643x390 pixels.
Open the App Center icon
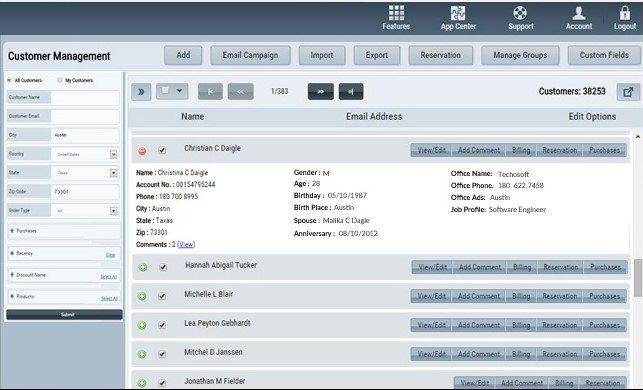click(x=458, y=13)
